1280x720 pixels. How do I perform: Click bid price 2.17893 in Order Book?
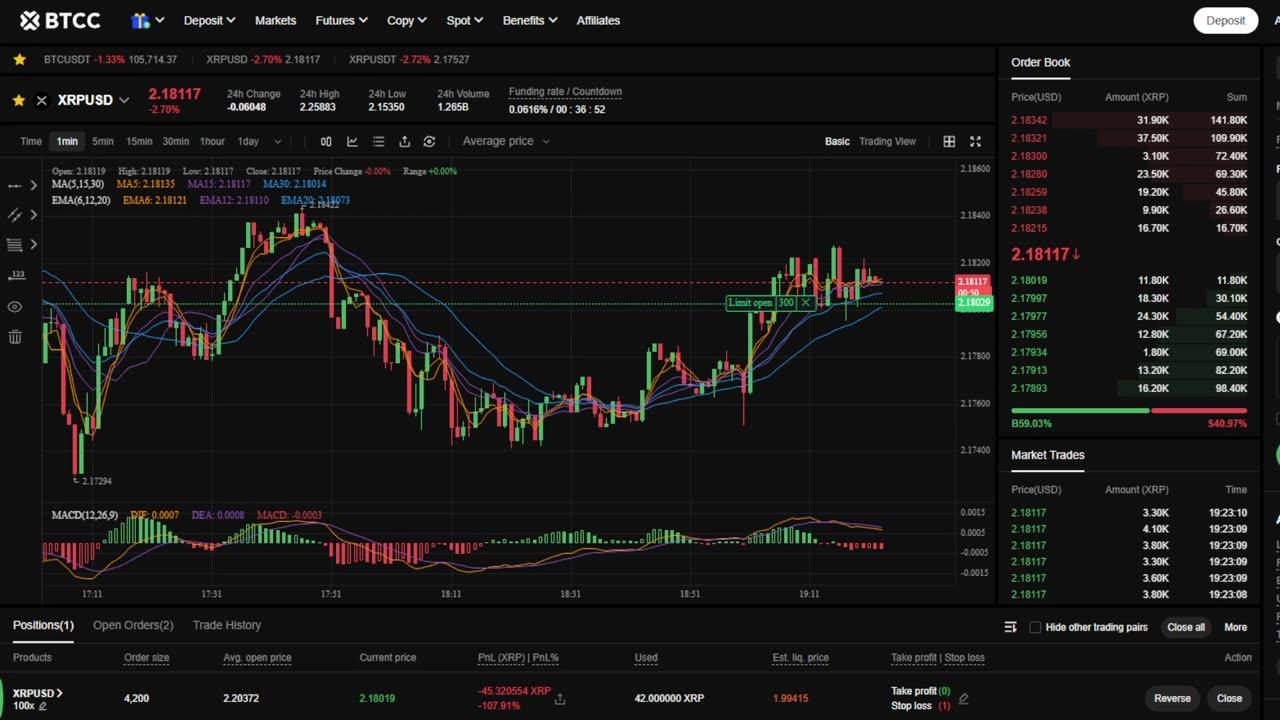click(x=1029, y=388)
